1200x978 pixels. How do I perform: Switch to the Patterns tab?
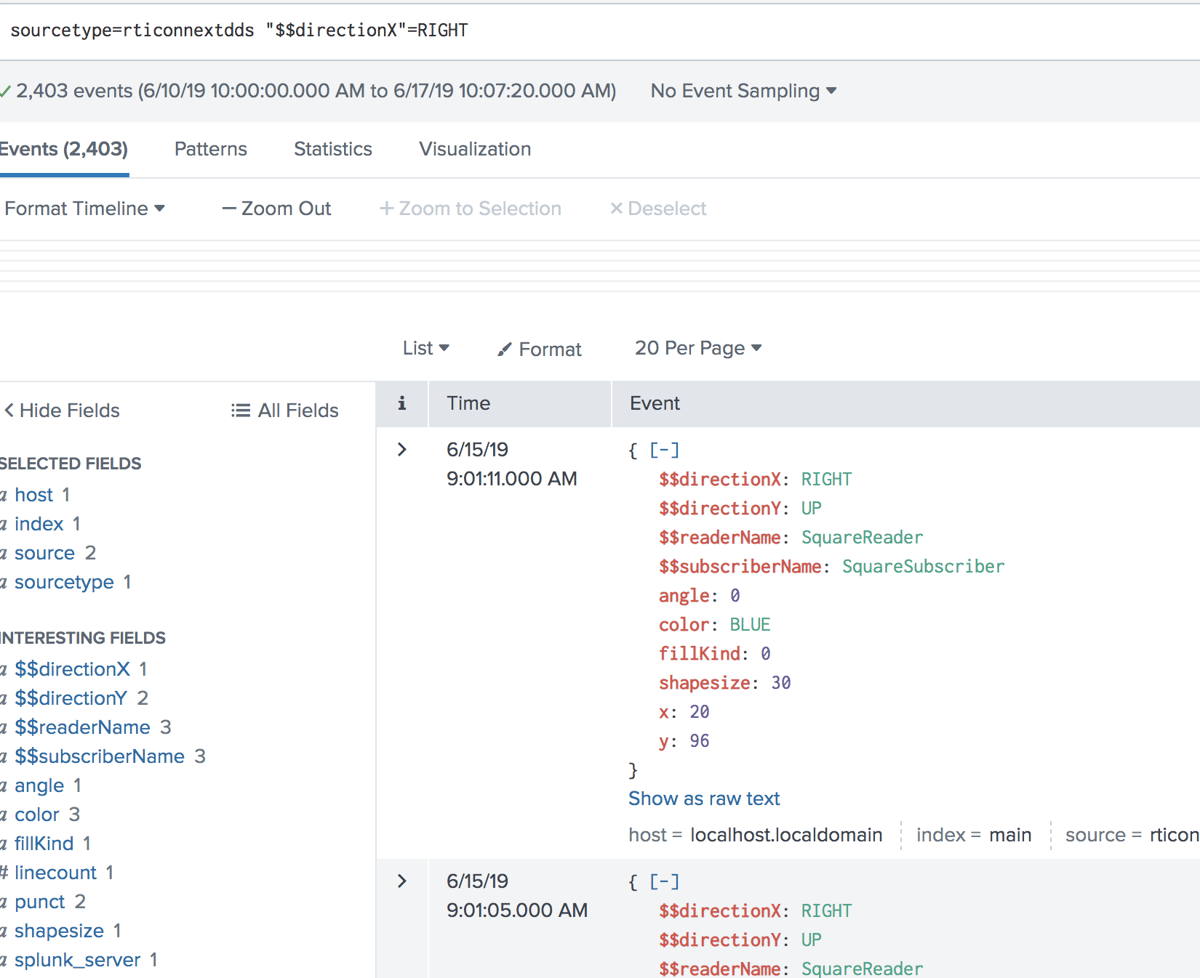click(x=210, y=149)
